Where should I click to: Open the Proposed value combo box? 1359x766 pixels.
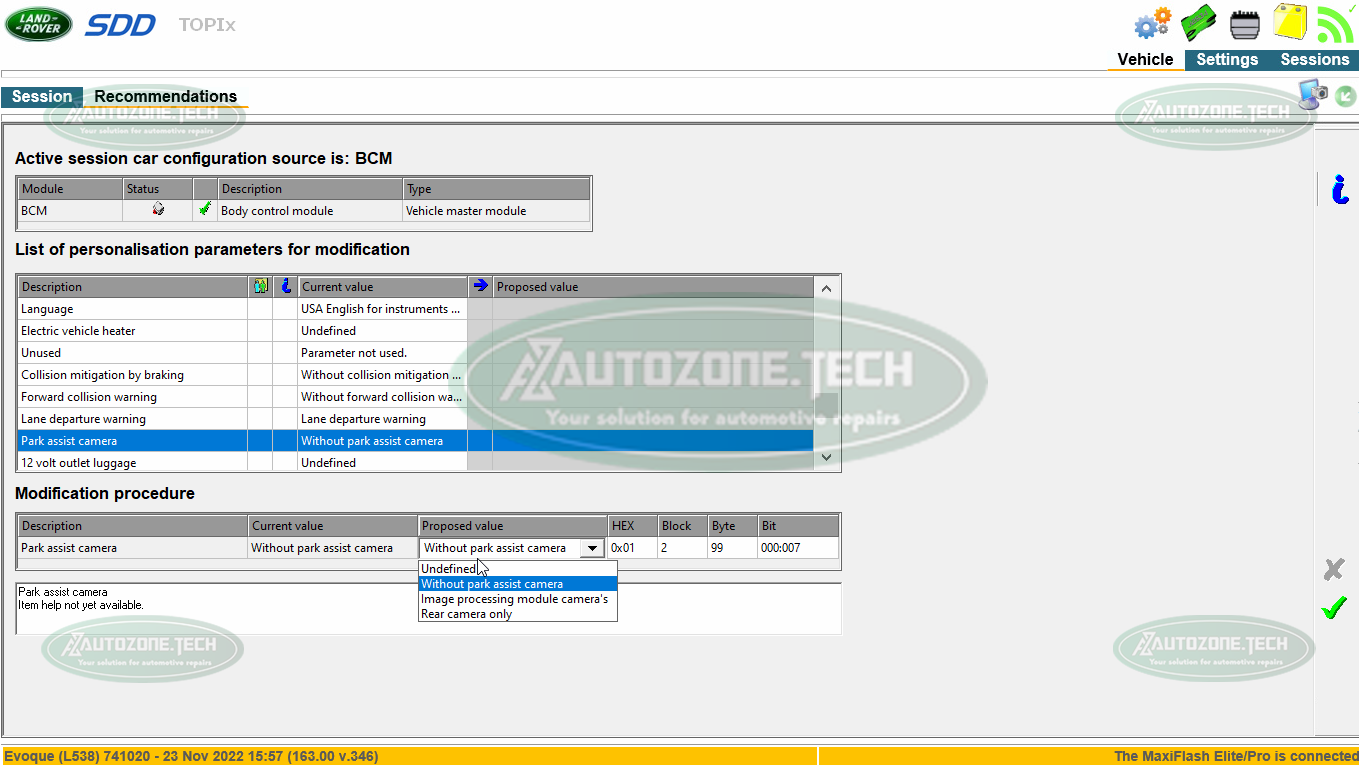tap(591, 548)
